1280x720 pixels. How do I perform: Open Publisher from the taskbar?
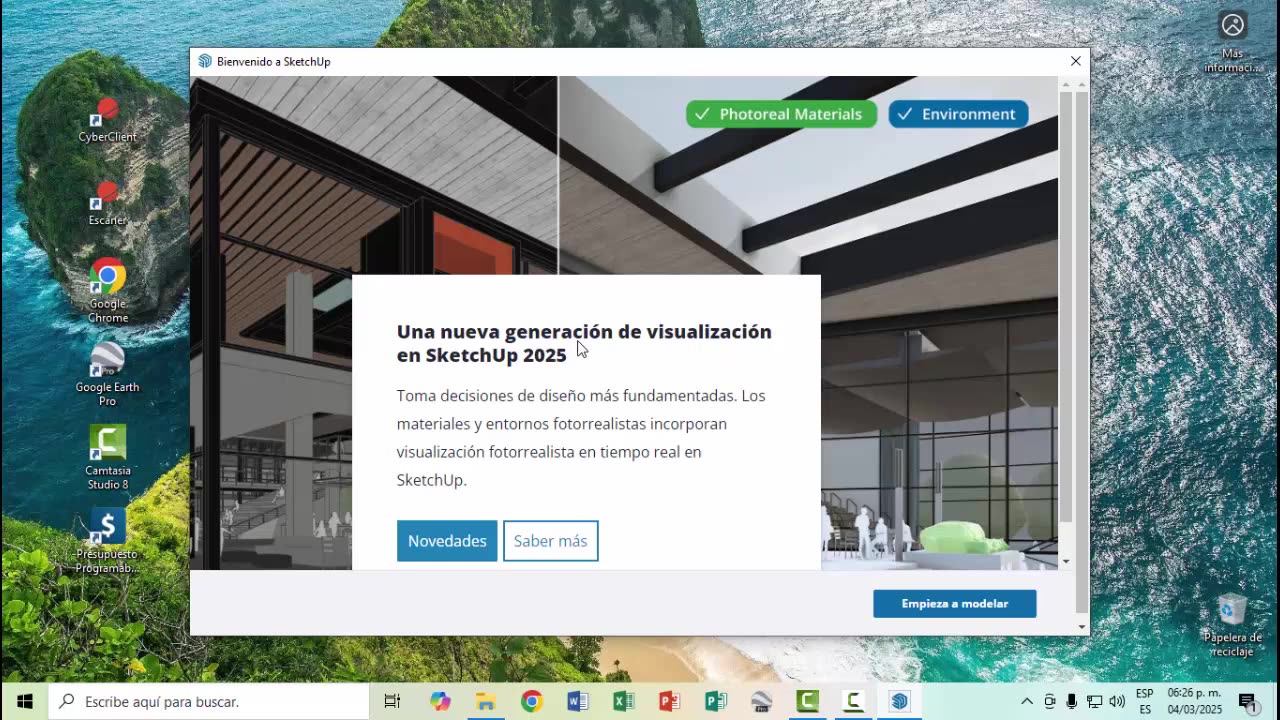coord(716,702)
